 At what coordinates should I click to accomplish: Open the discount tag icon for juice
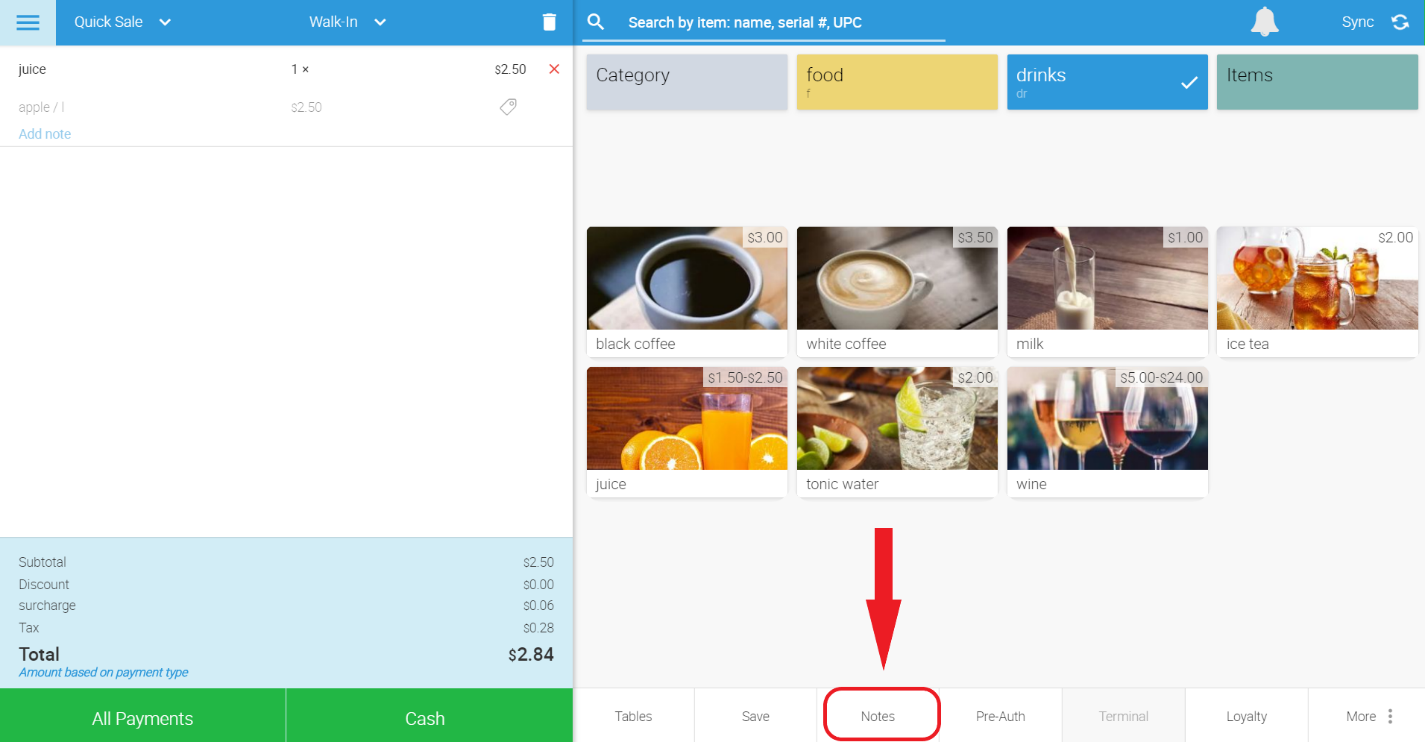point(508,106)
